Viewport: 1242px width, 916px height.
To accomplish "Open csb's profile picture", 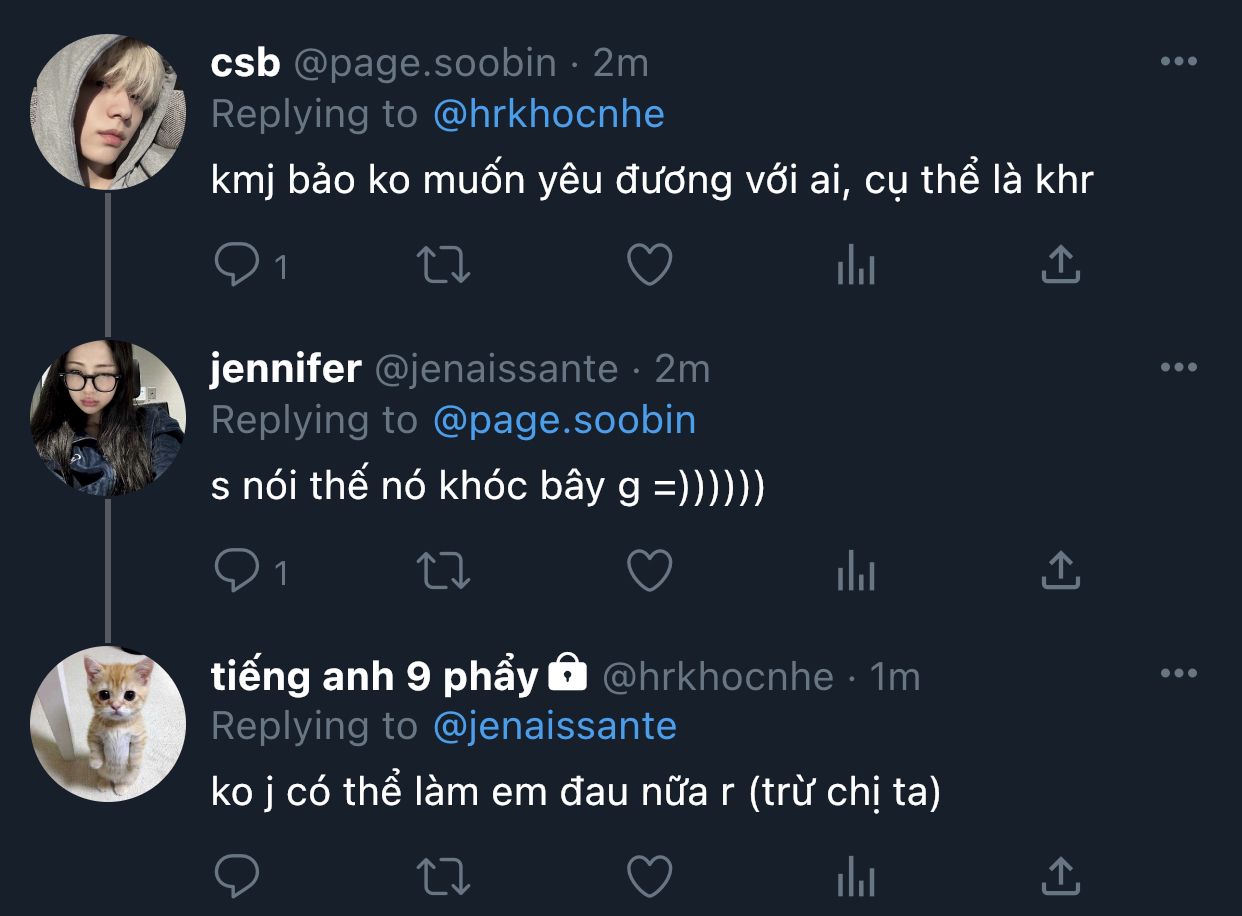I will (x=108, y=112).
